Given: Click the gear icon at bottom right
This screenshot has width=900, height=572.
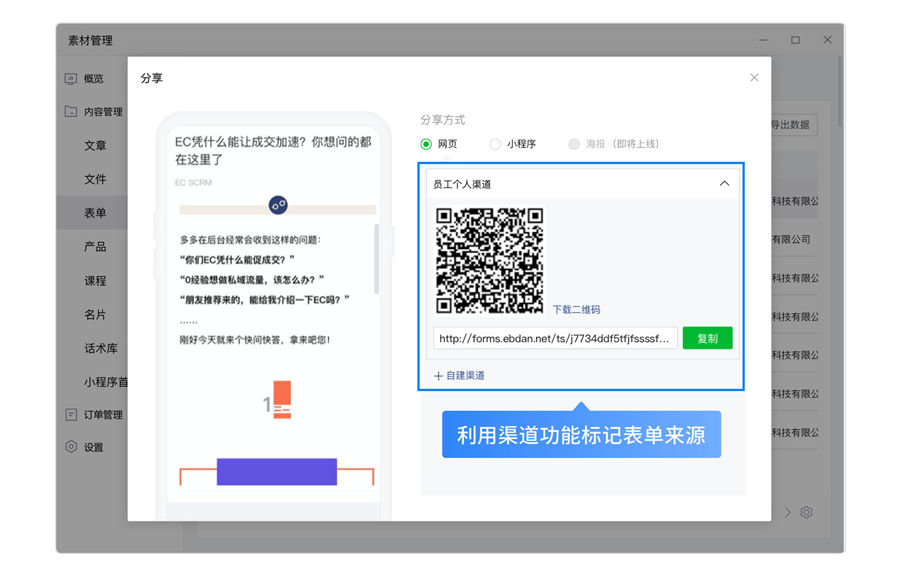Looking at the screenshot, I should [806, 512].
